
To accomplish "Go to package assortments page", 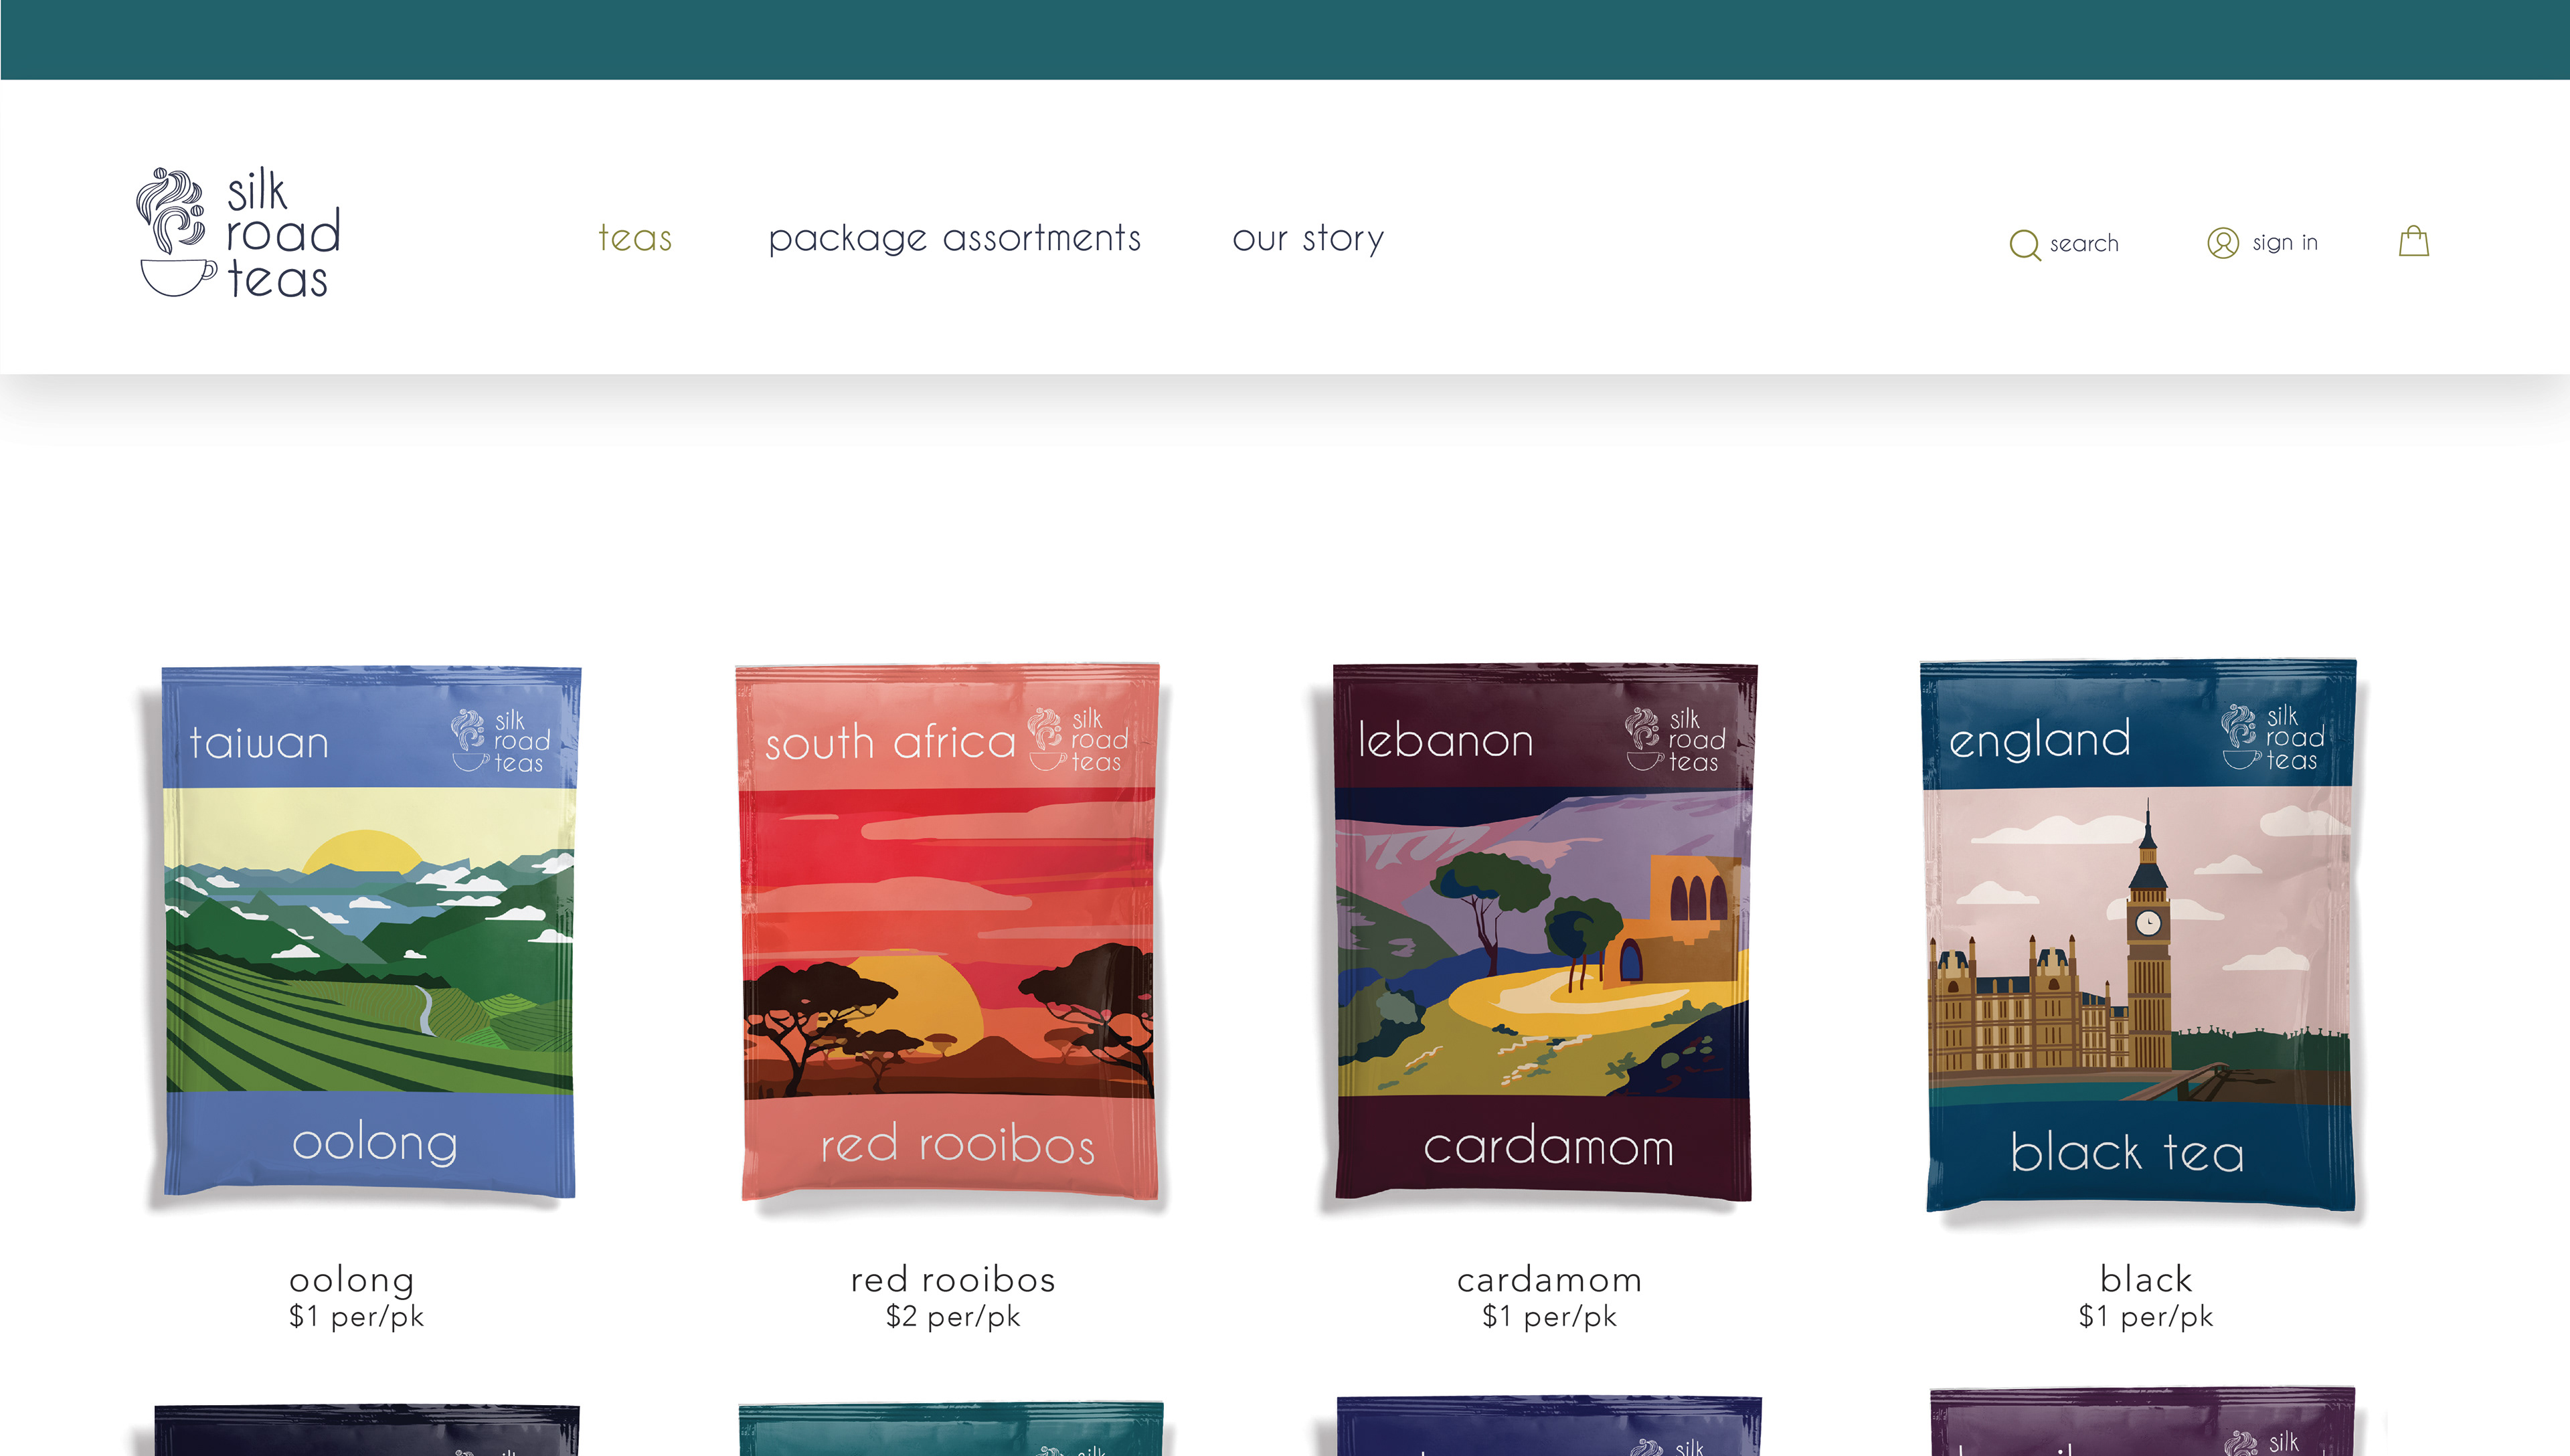I will click(x=954, y=239).
